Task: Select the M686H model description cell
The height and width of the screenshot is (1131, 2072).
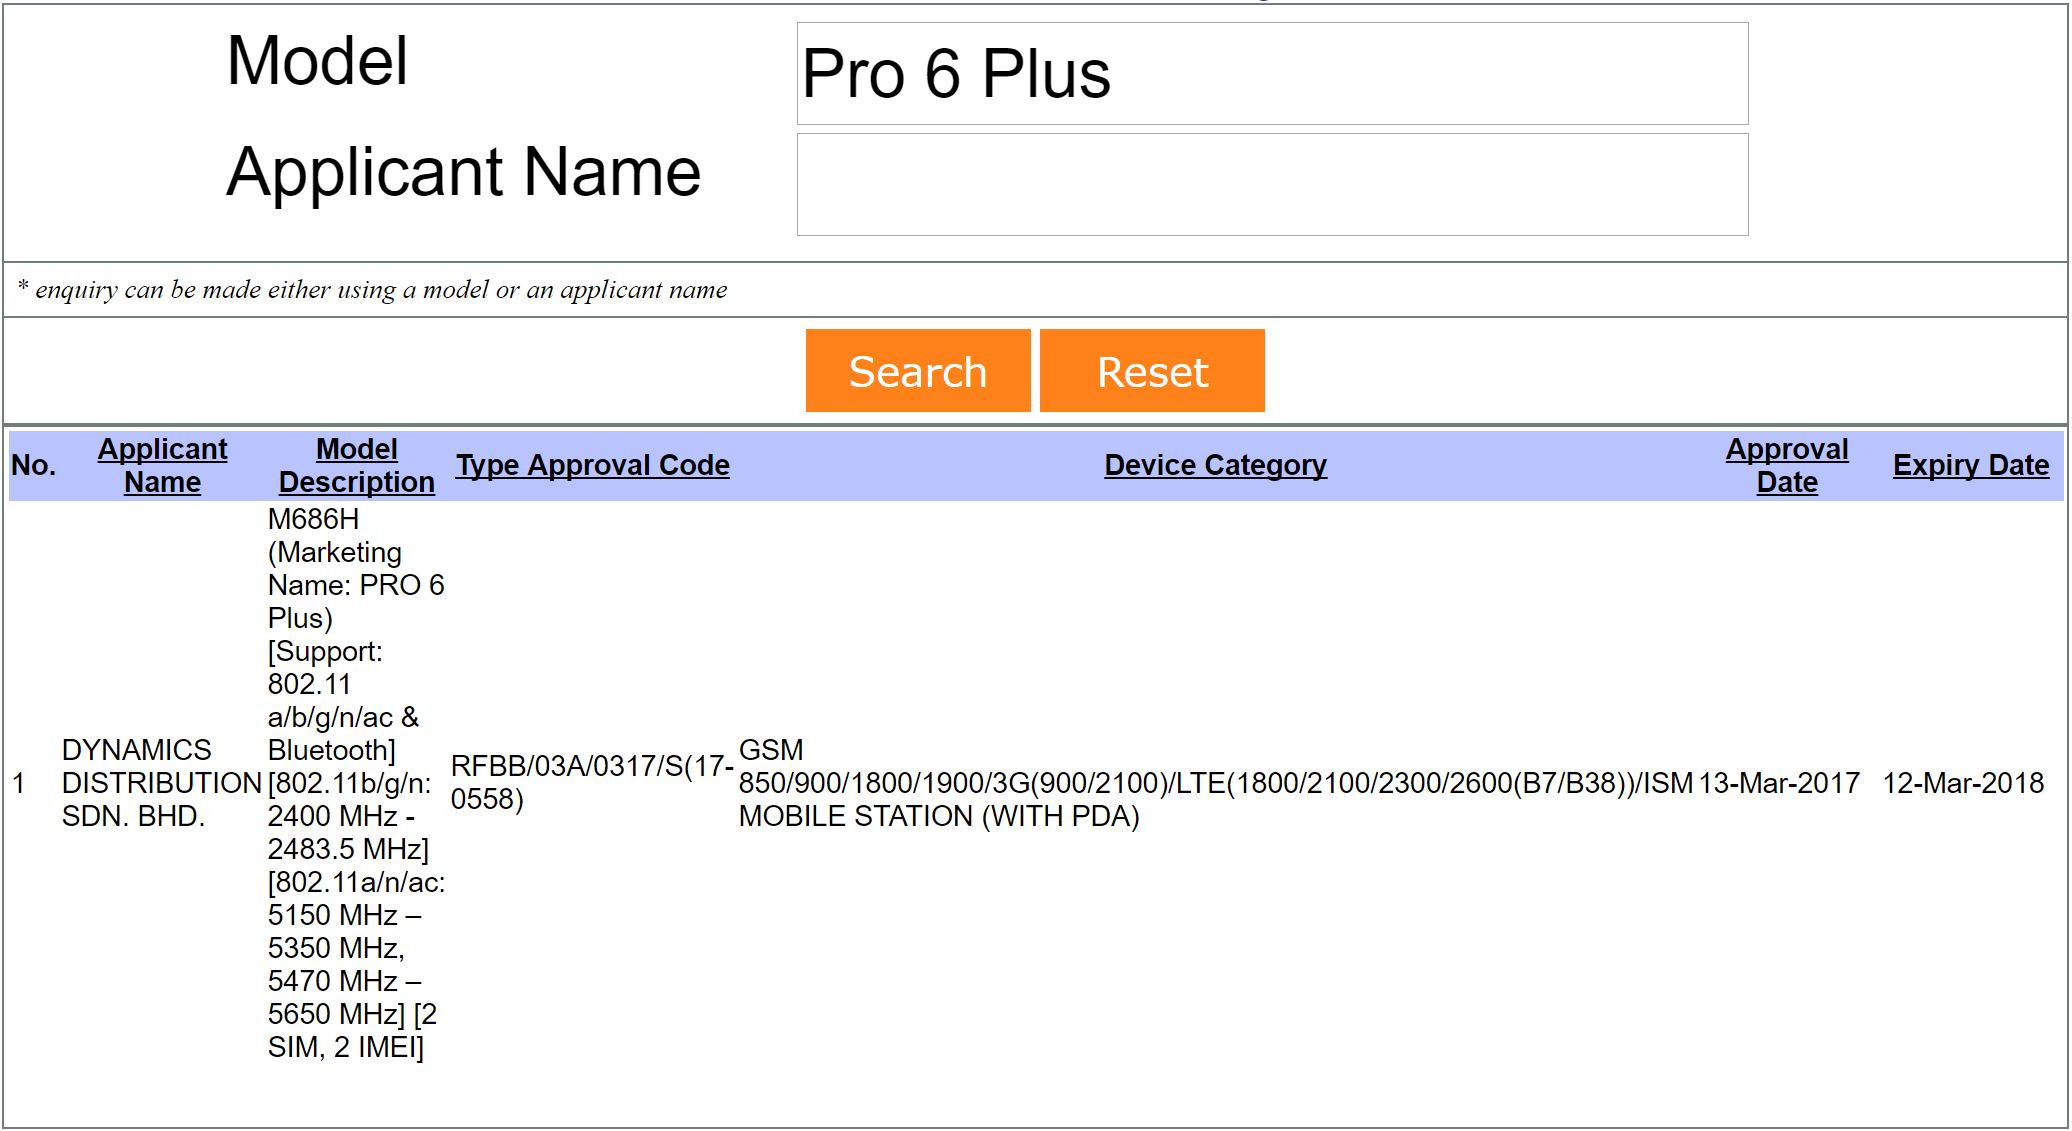Action: click(x=356, y=783)
